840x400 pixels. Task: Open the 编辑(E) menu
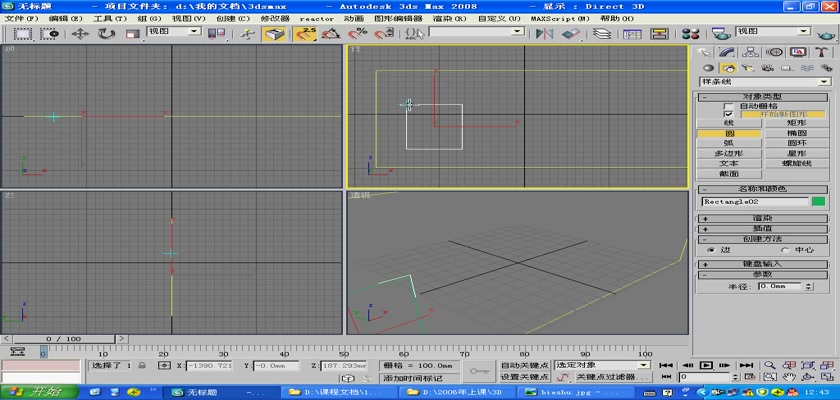pos(65,18)
